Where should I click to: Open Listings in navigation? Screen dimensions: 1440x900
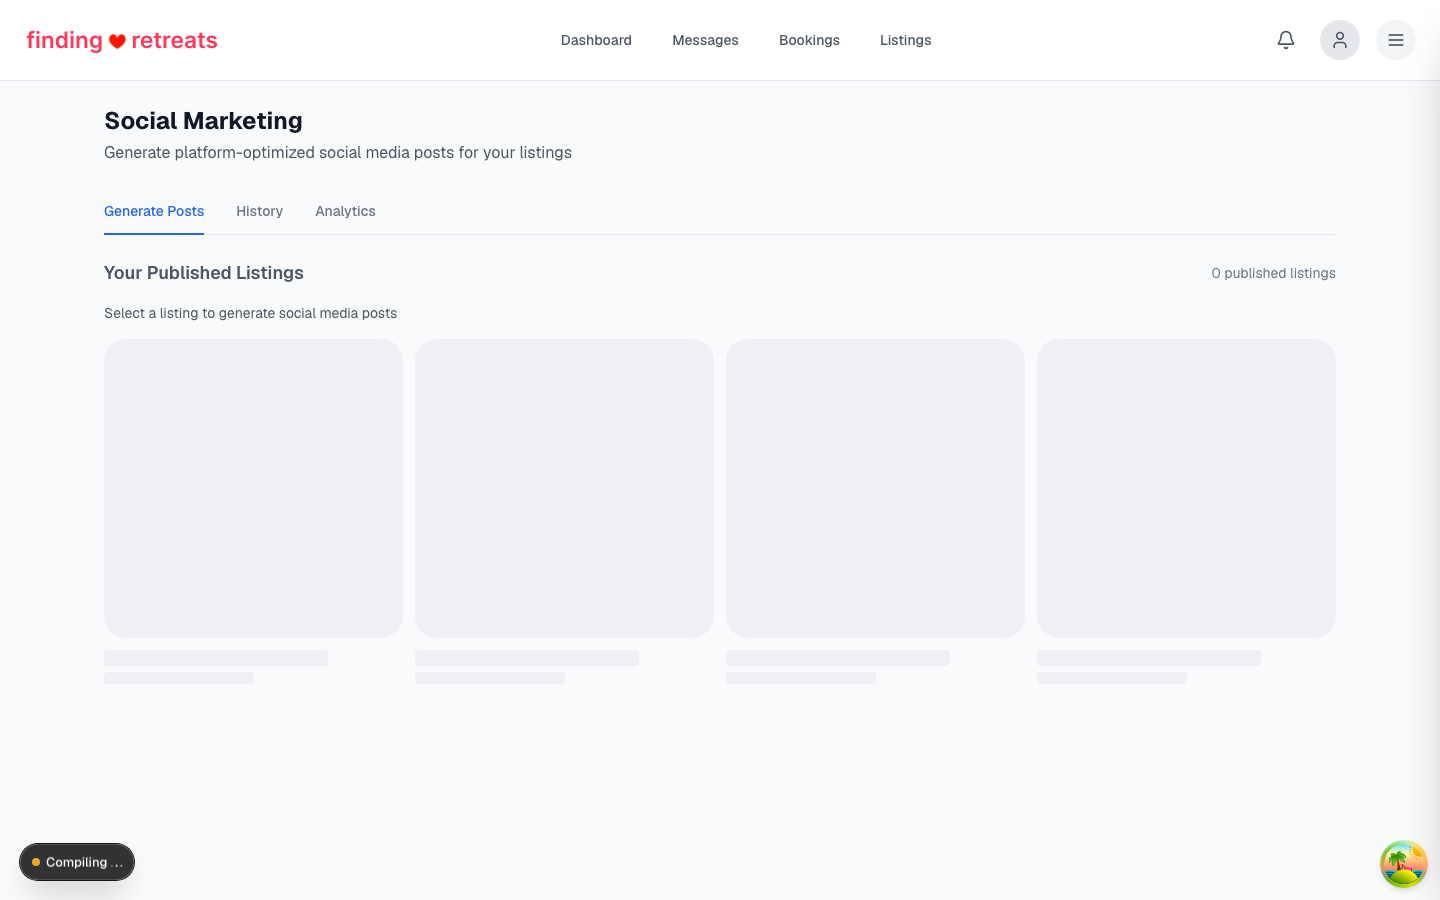[x=906, y=40]
